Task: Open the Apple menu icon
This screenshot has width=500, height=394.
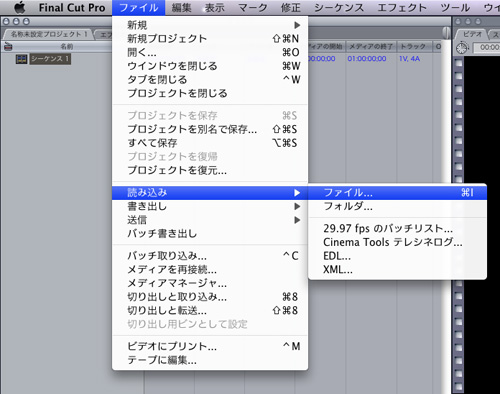Action: pyautogui.click(x=19, y=7)
